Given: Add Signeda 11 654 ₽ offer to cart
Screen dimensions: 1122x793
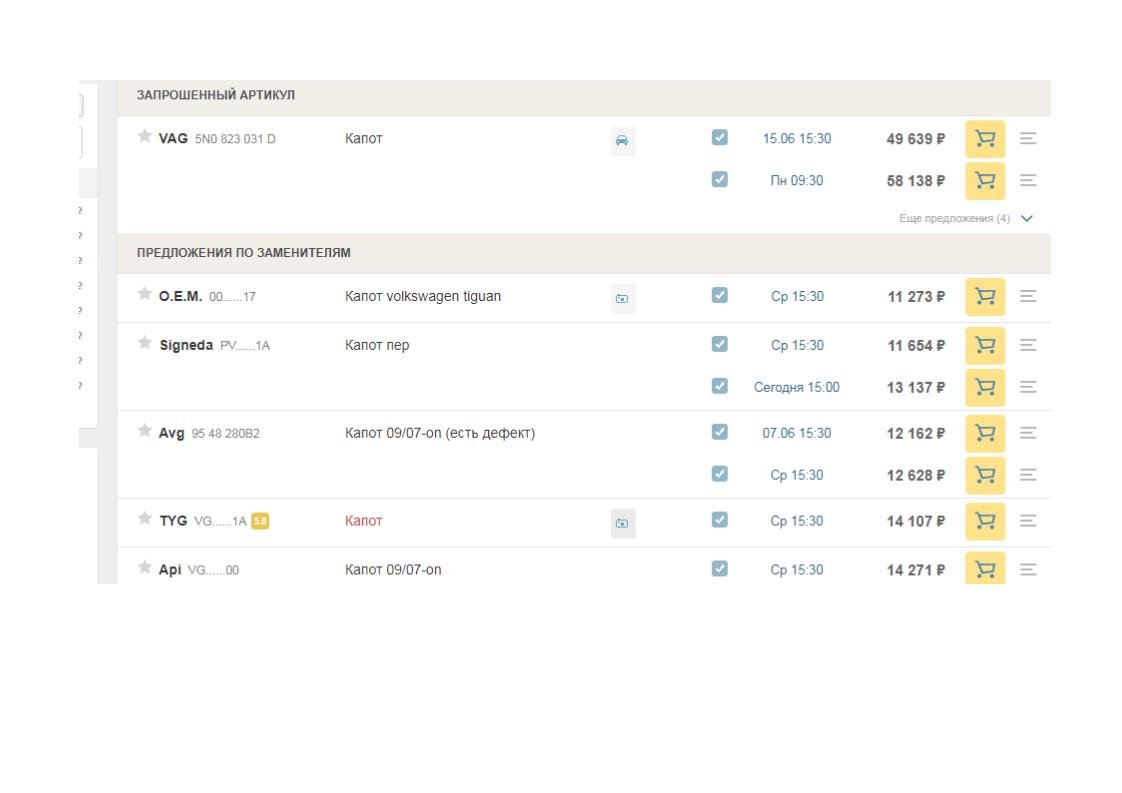Looking at the screenshot, I should (x=985, y=345).
